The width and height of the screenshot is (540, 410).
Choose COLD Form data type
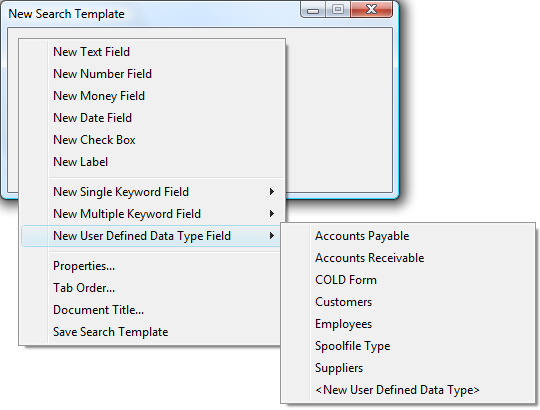pyautogui.click(x=408, y=280)
